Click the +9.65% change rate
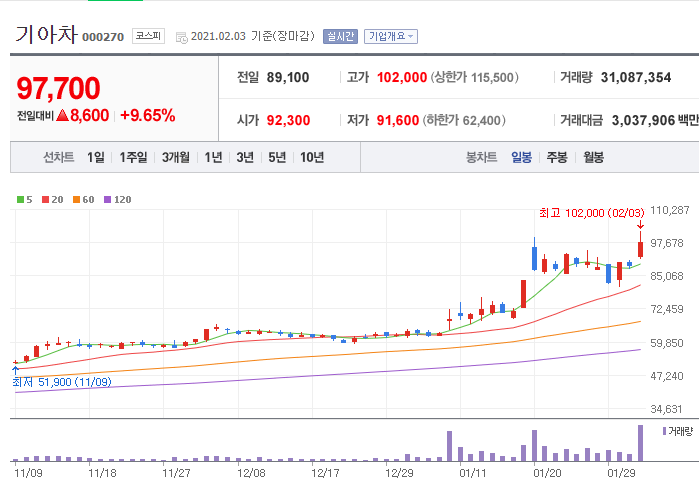 coord(148,115)
